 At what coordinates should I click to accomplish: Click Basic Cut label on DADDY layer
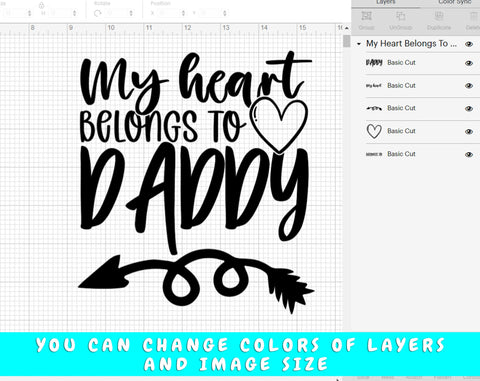coord(401,63)
